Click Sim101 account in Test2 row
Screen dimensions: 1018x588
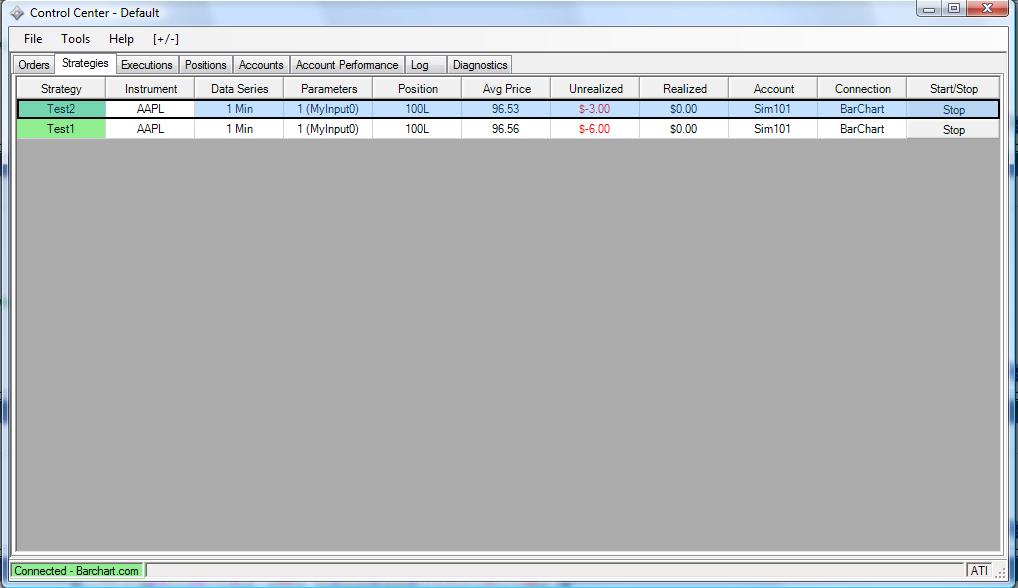[x=773, y=109]
